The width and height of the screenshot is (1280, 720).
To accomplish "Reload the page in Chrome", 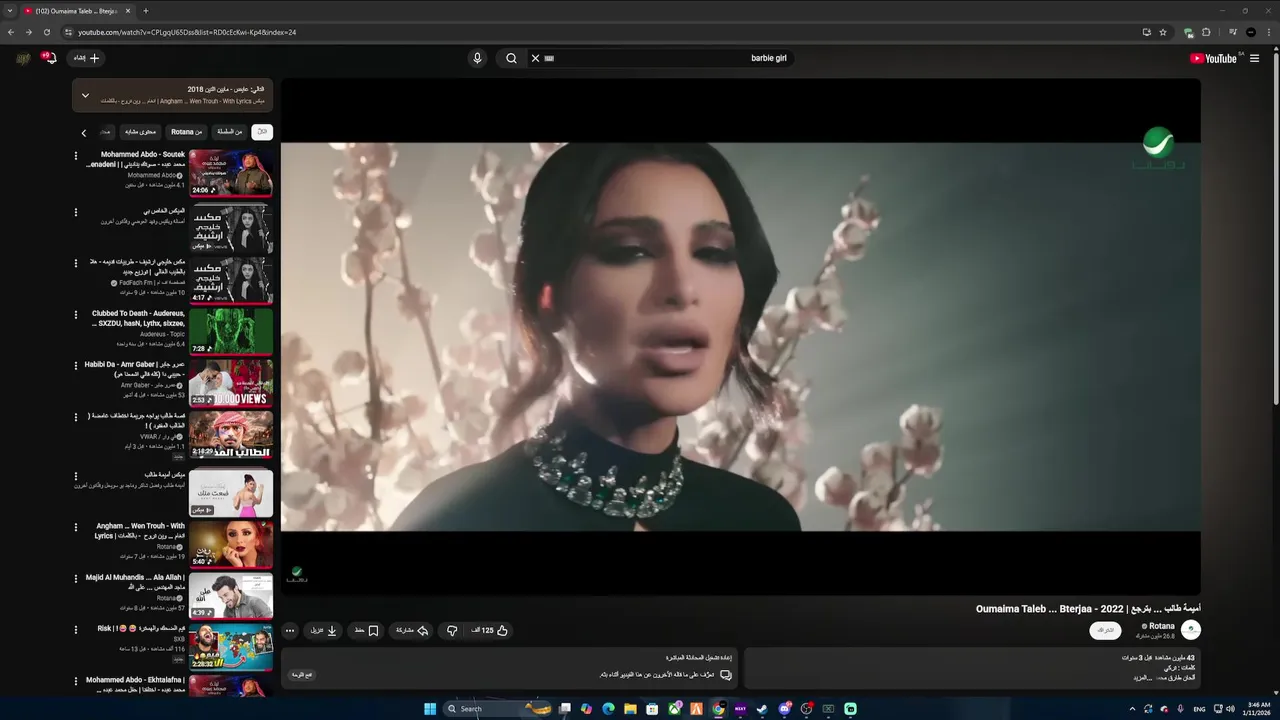I will pyautogui.click(x=46, y=32).
